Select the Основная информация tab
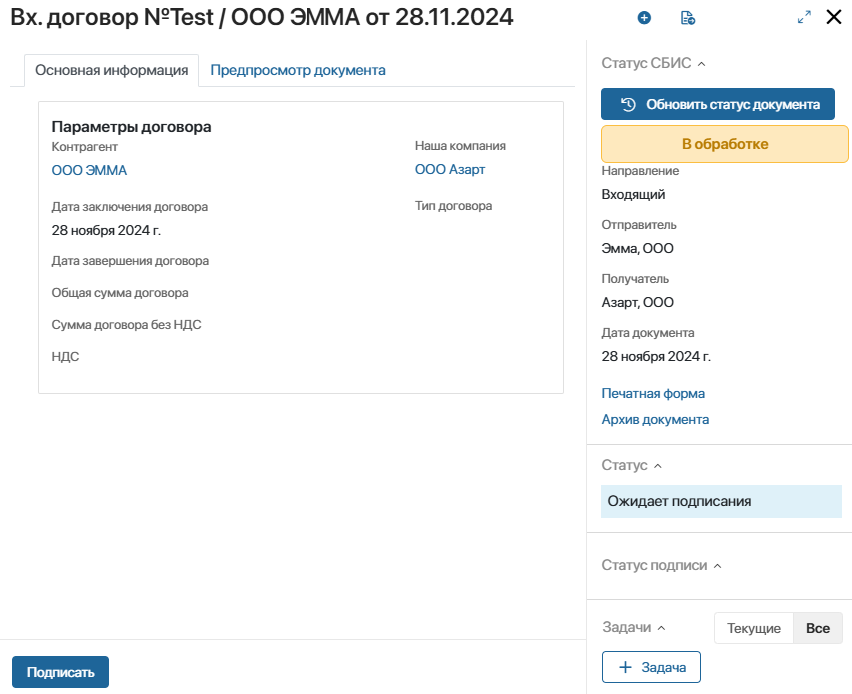This screenshot has height=694, width=852. (x=111, y=70)
